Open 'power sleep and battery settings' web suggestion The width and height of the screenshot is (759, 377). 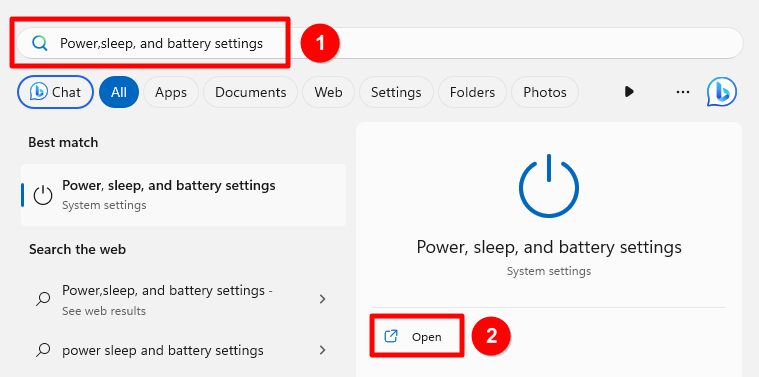pyautogui.click(x=183, y=350)
